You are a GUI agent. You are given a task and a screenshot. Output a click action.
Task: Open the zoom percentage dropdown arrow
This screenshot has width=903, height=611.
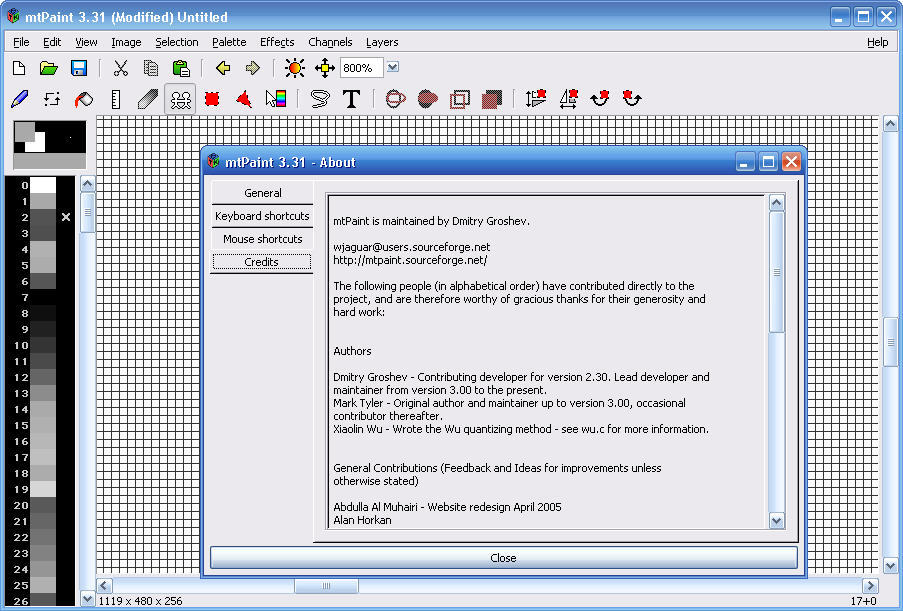tap(393, 67)
